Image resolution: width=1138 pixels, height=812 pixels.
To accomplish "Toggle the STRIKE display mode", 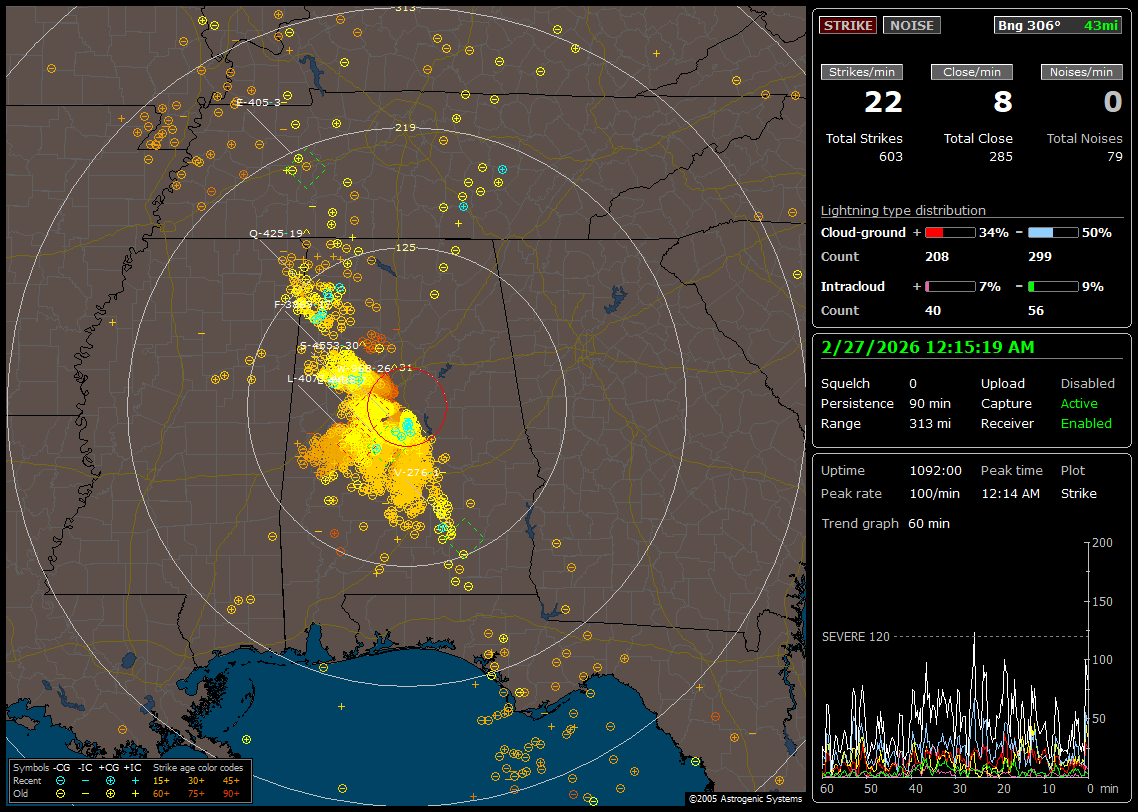I will point(848,25).
